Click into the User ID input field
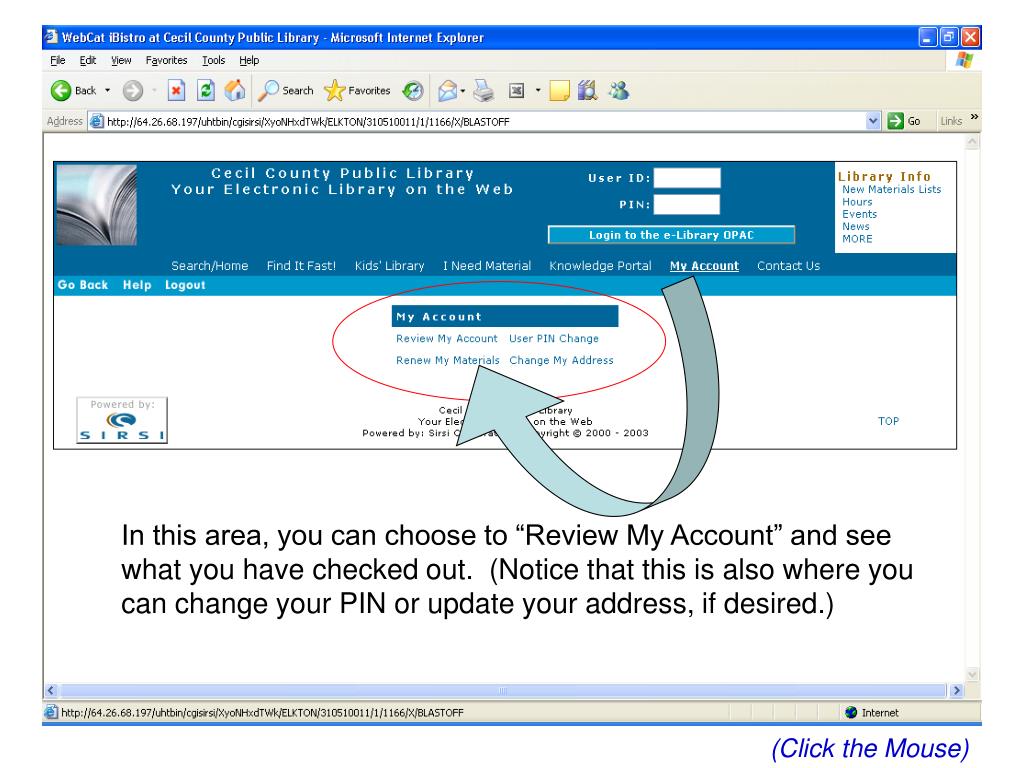Viewport: 1024px width, 768px height. pyautogui.click(x=687, y=178)
